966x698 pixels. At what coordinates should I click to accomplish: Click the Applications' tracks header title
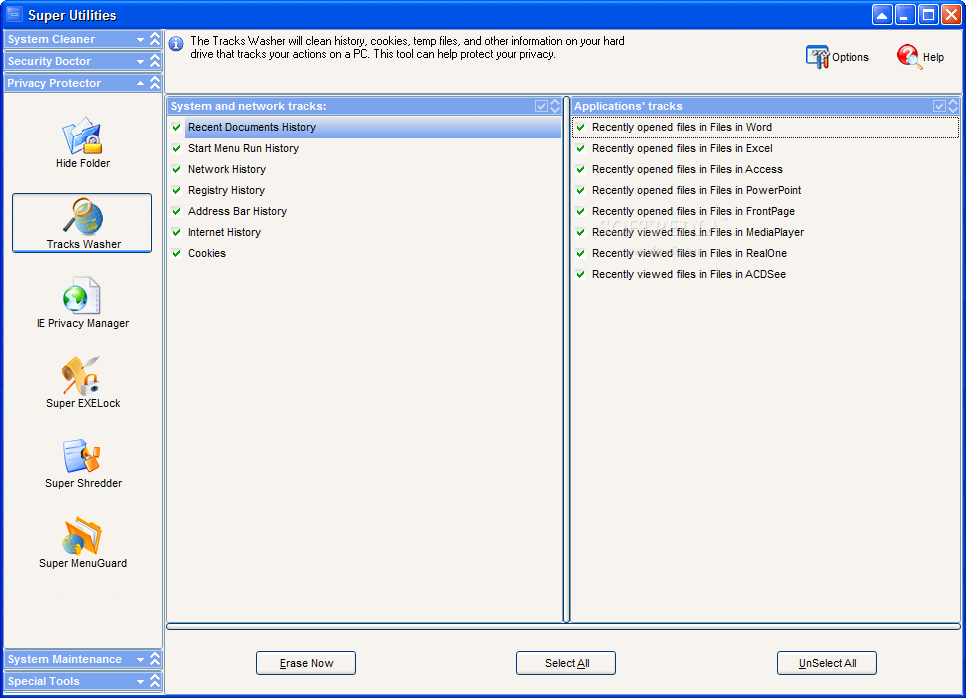[628, 106]
